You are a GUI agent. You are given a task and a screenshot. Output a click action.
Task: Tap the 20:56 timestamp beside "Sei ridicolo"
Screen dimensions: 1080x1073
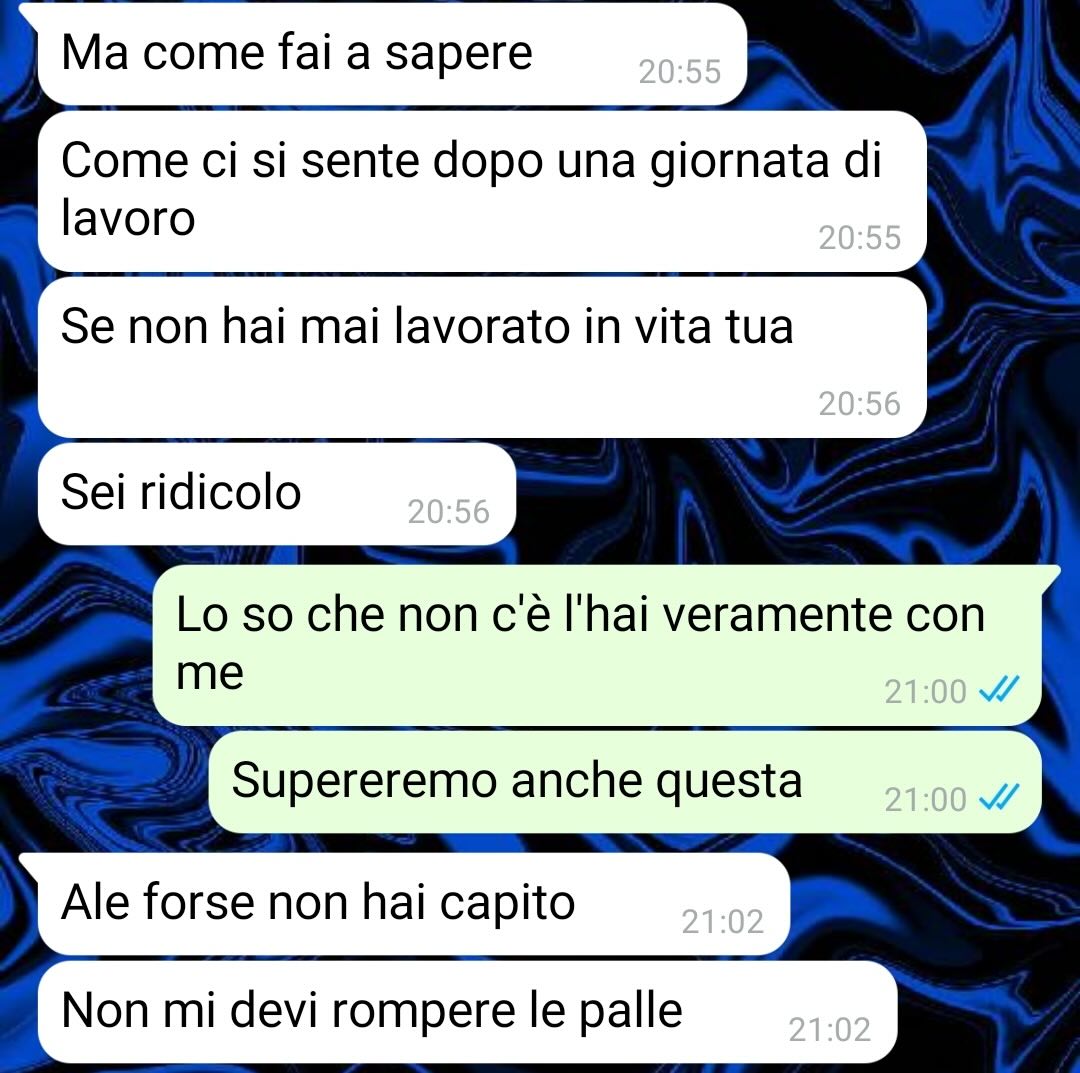coord(448,512)
